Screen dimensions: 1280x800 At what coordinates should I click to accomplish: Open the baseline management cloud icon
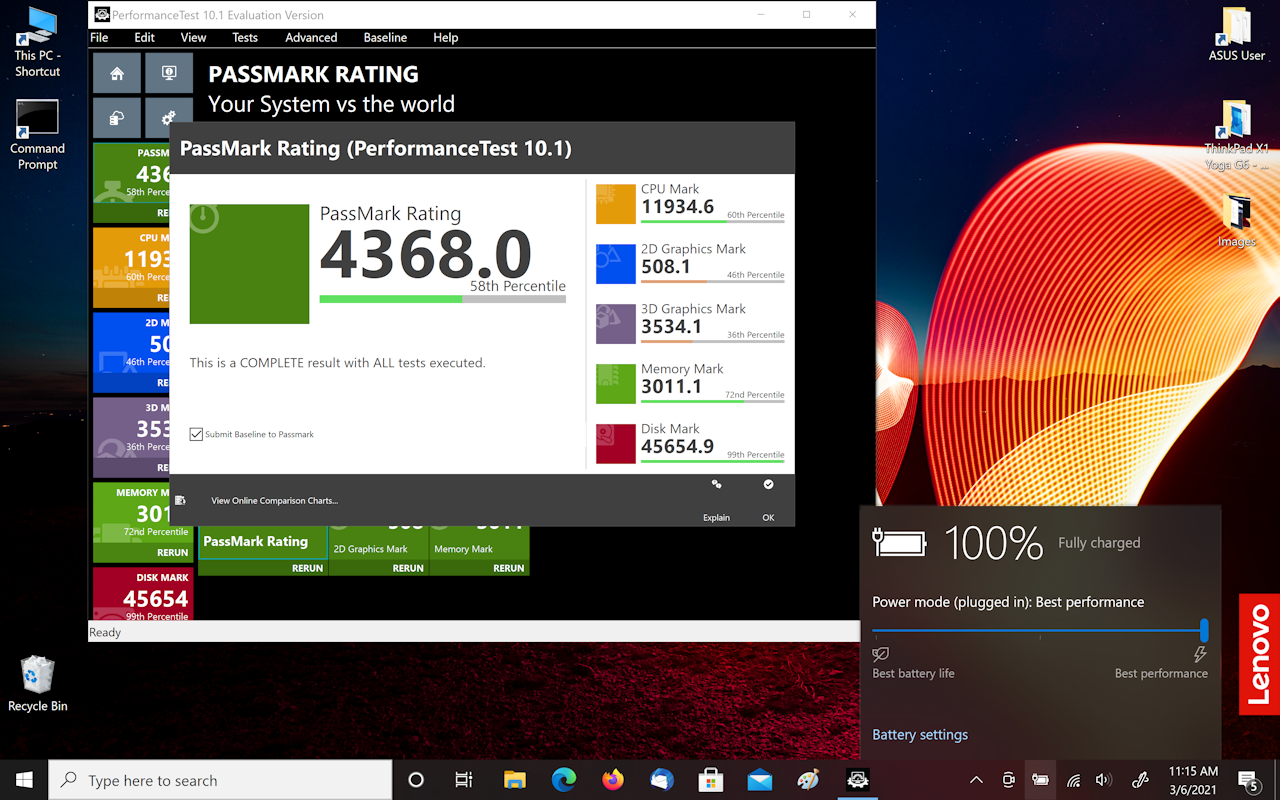[117, 119]
